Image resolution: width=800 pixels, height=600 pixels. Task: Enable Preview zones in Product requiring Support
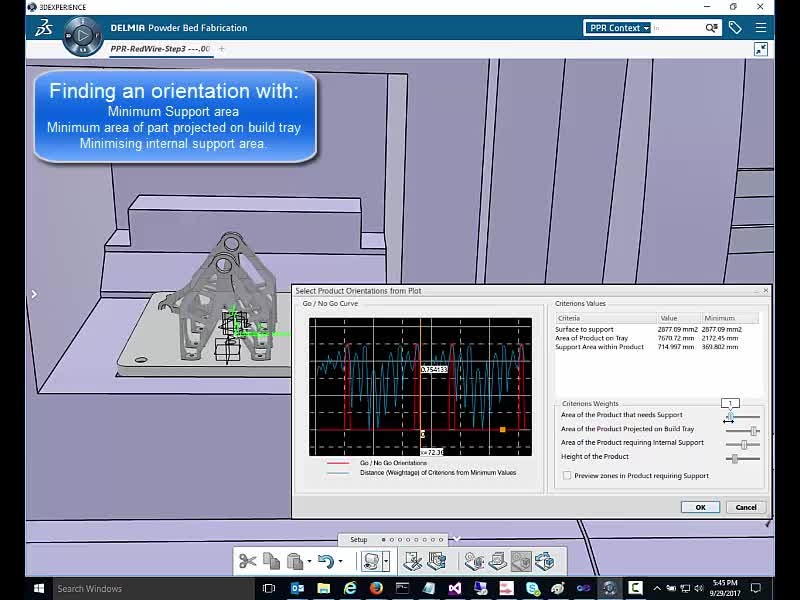click(567, 476)
